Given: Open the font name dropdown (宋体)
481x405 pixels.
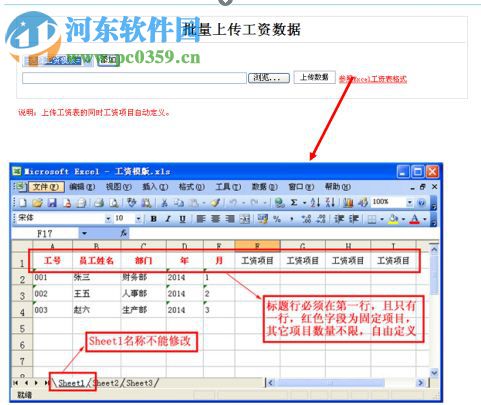Looking at the screenshot, I should coord(108,219).
